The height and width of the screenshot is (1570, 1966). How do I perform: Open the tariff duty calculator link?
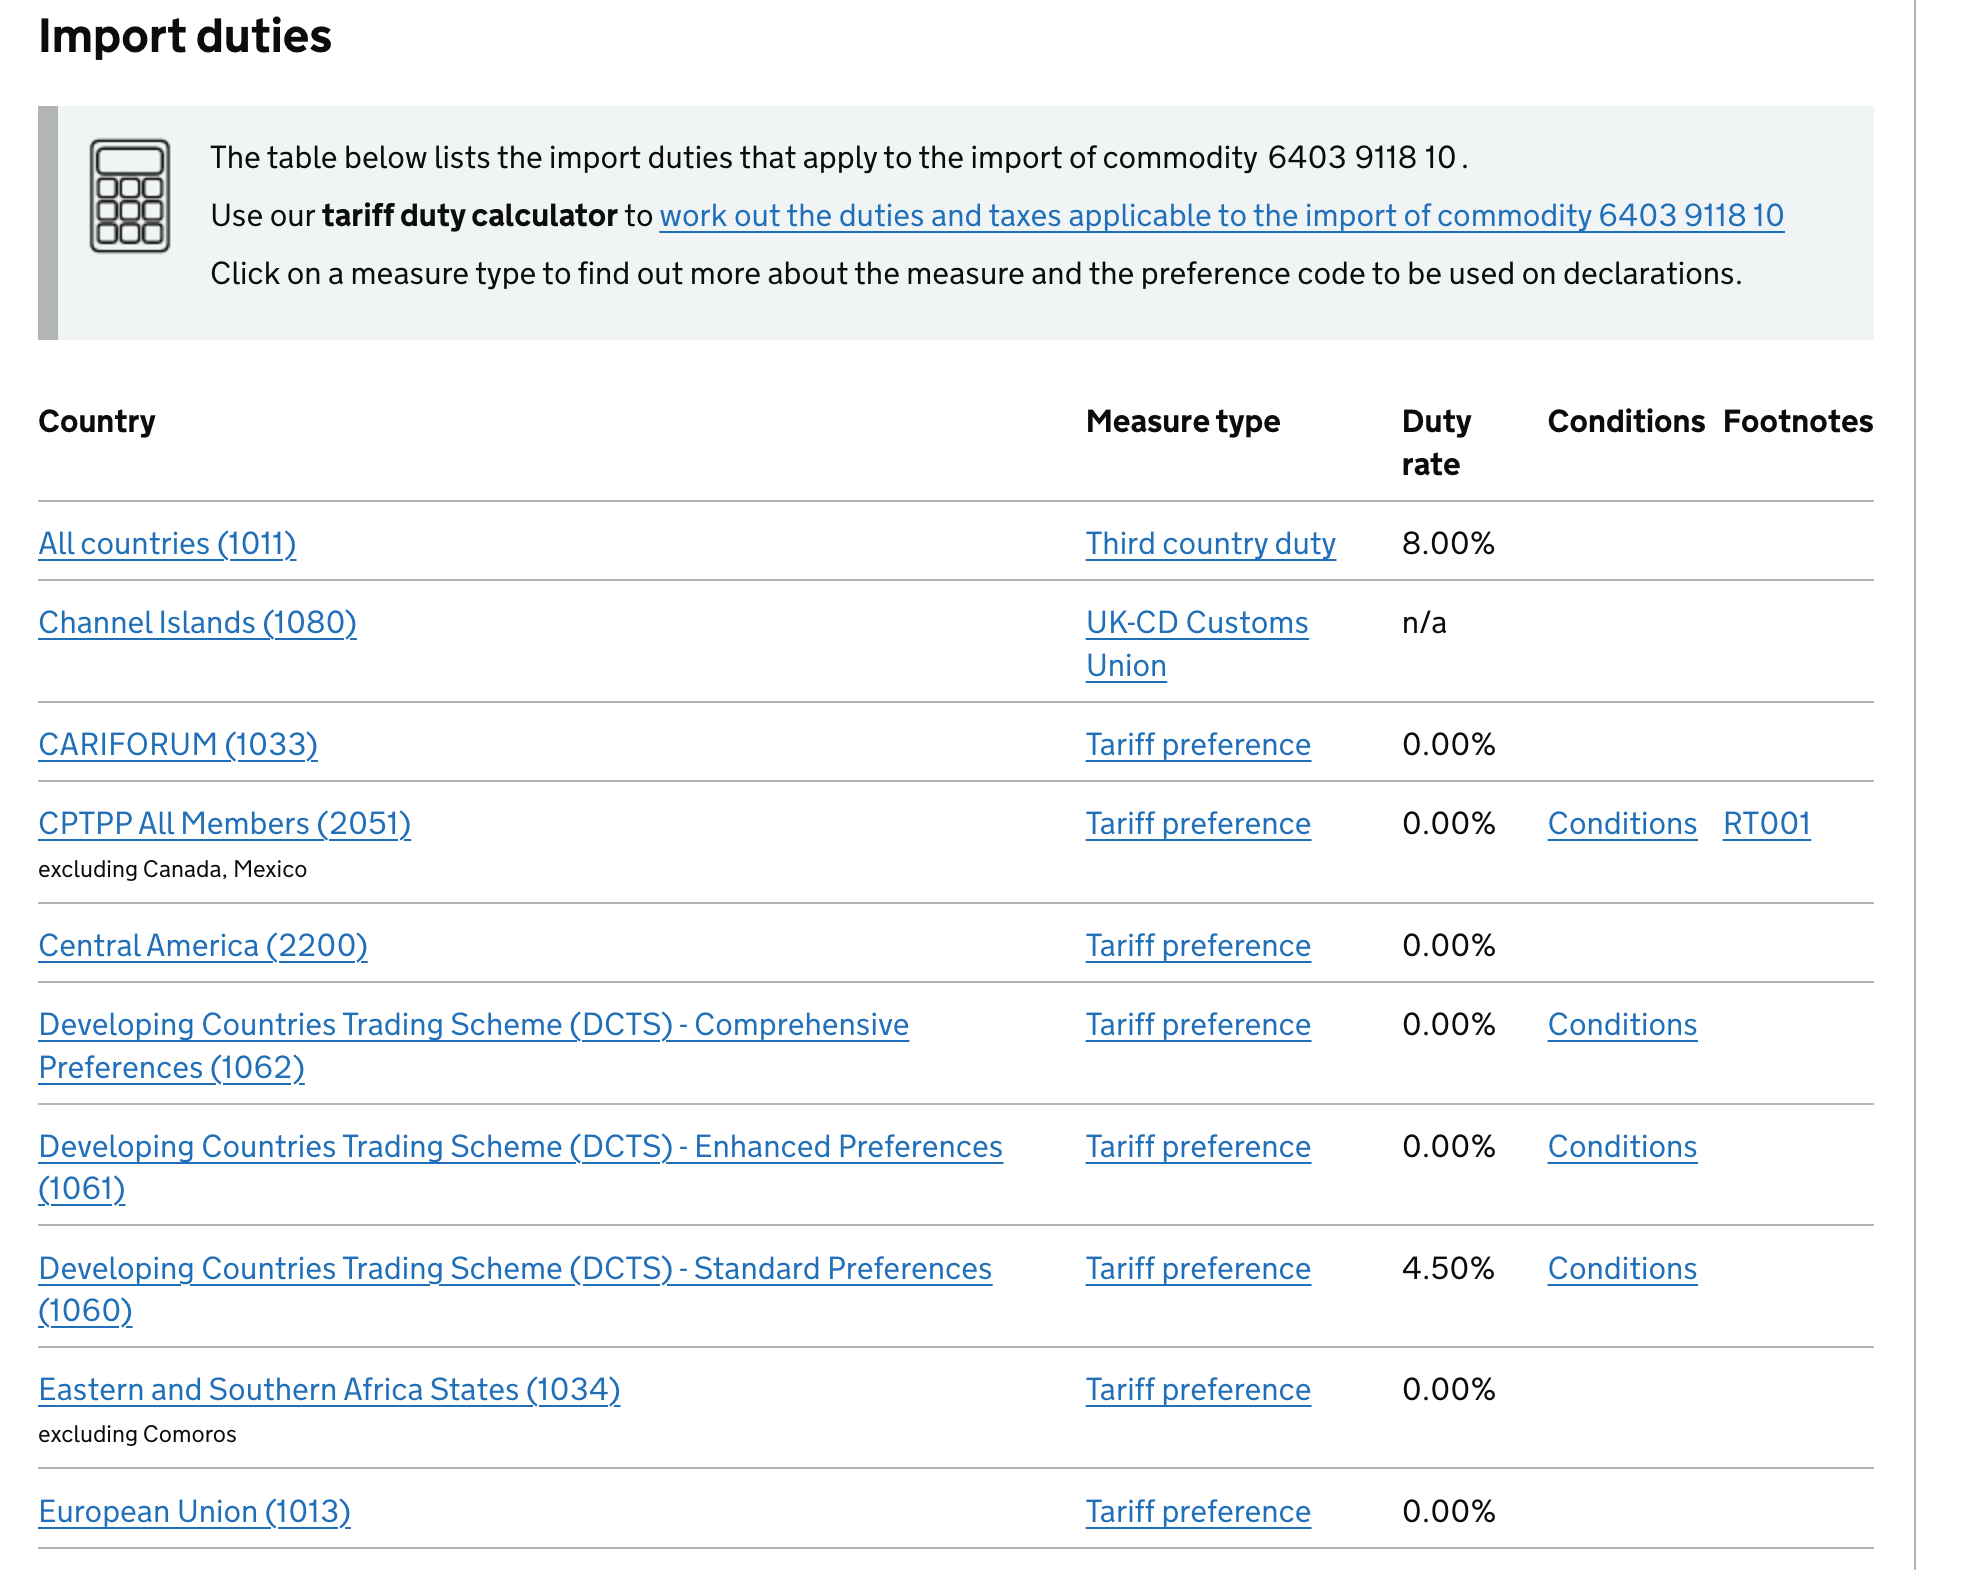[x=1220, y=216]
